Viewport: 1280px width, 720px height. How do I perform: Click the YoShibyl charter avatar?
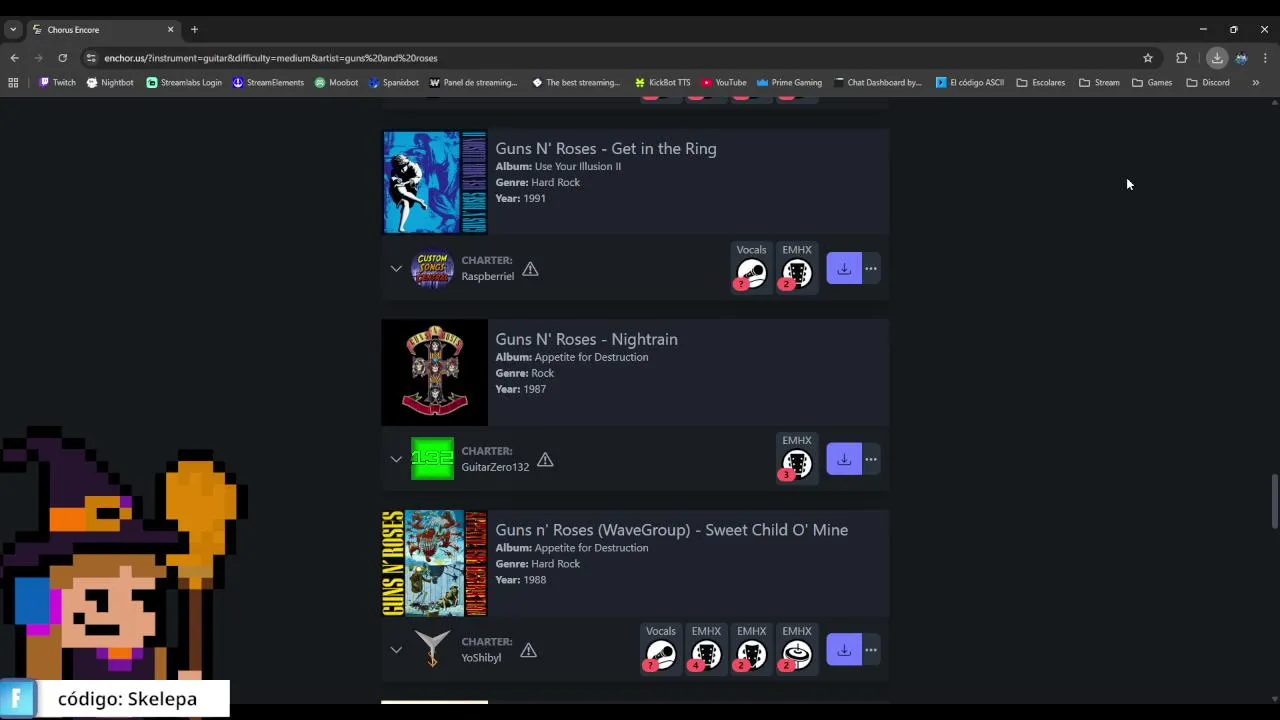[x=432, y=650]
